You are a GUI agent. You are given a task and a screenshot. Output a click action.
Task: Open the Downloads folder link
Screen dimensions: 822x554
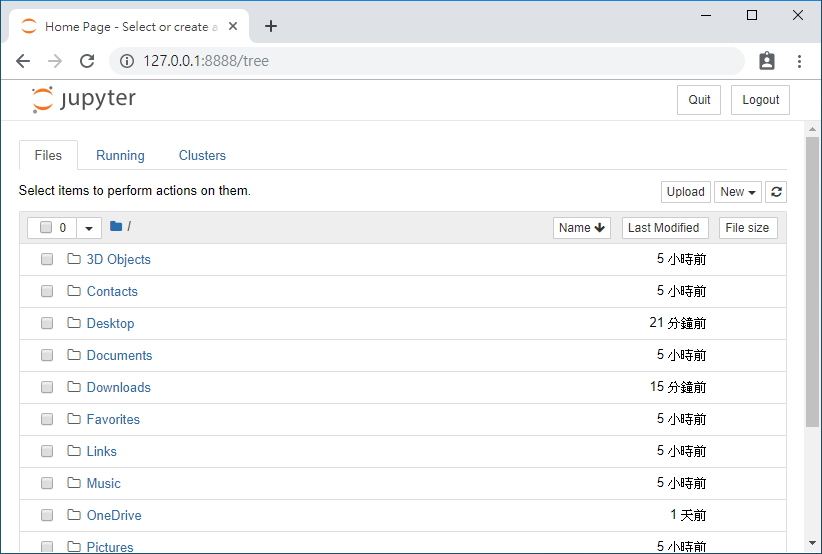118,387
